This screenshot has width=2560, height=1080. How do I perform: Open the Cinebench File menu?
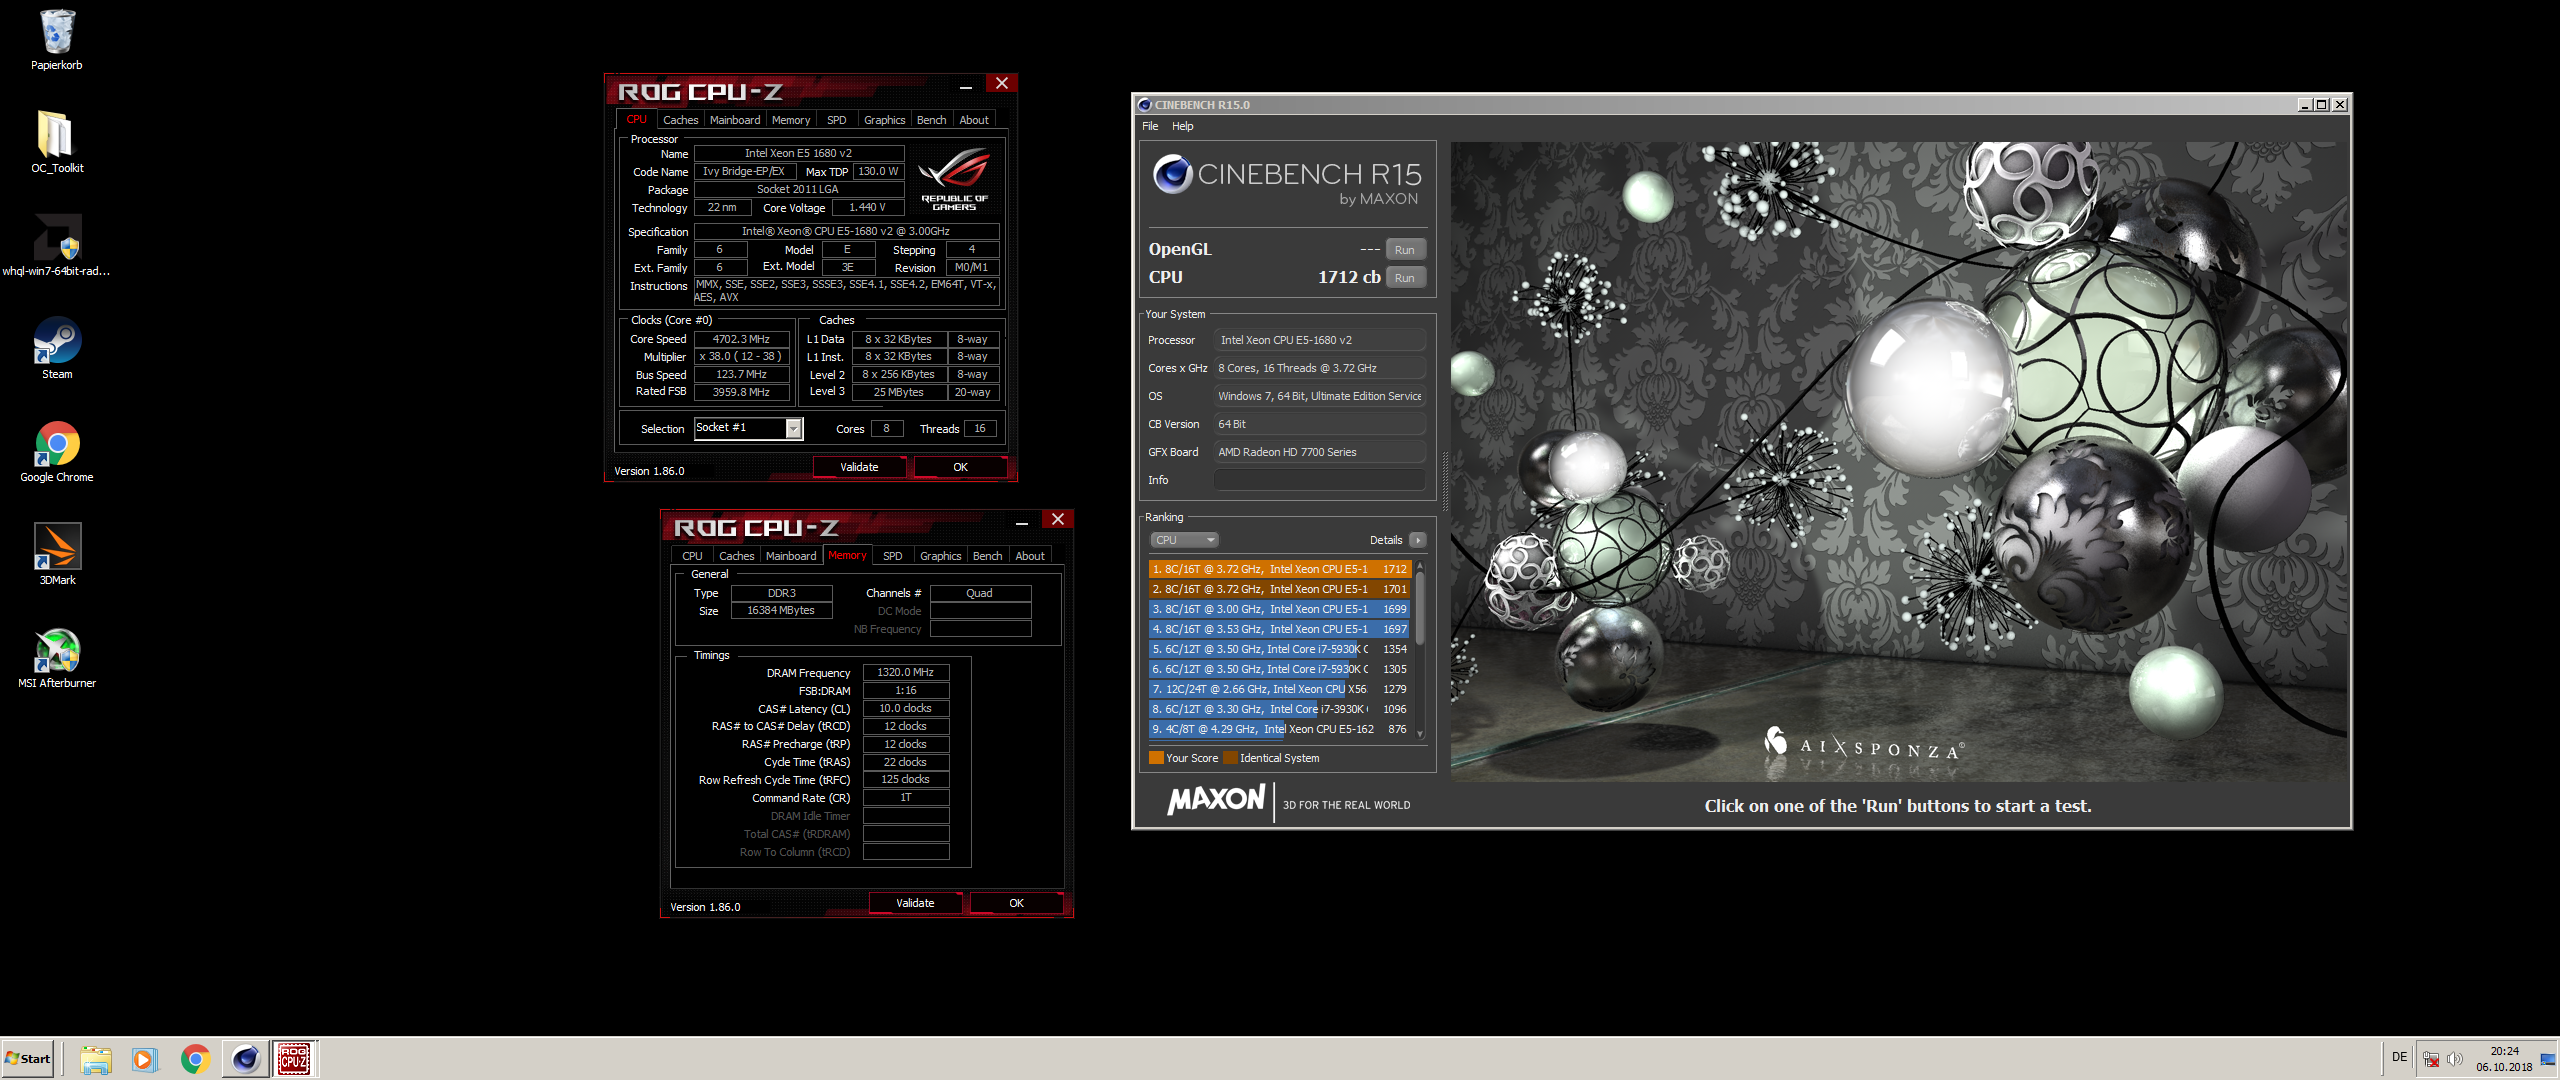point(1150,126)
